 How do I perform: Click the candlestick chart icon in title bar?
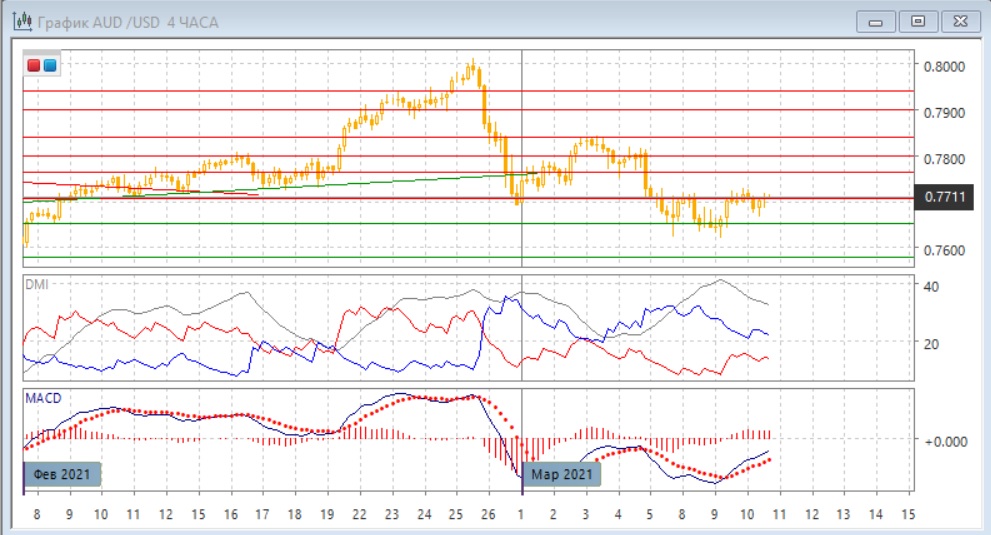click(x=19, y=21)
